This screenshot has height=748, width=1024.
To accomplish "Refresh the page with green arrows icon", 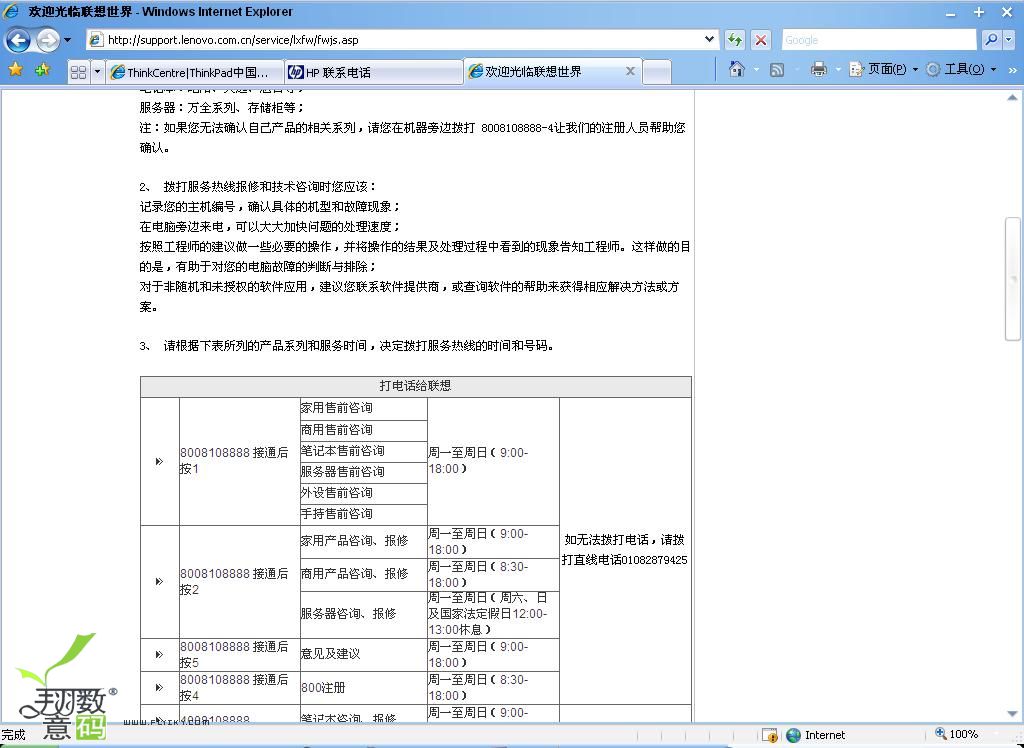I will (x=735, y=40).
